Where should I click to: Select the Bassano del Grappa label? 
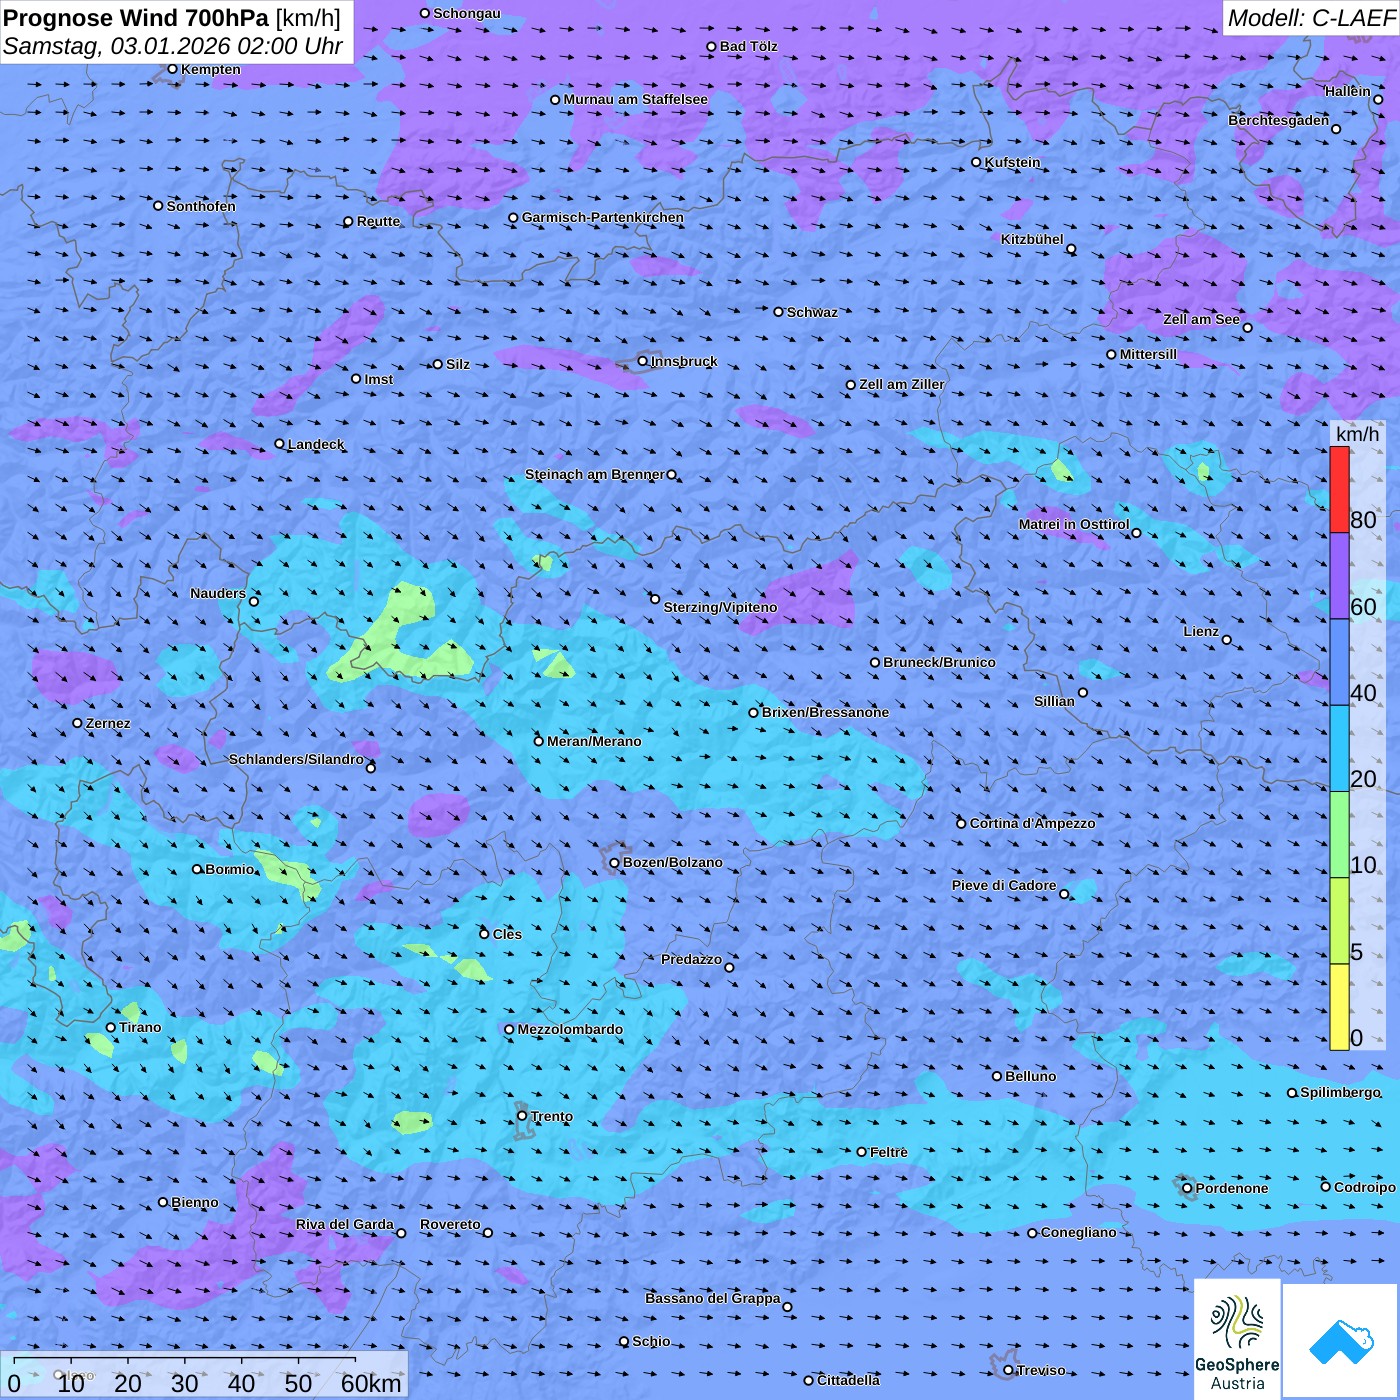pos(713,1298)
